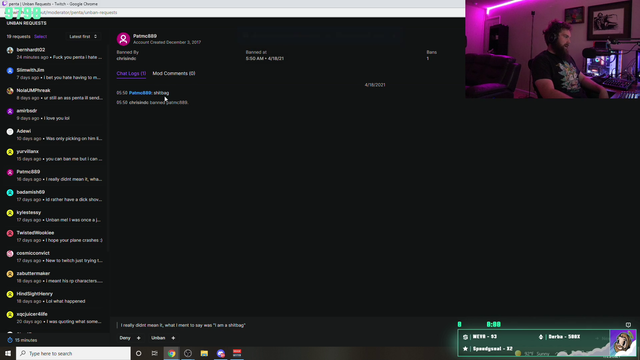The width and height of the screenshot is (640, 360).
Task: Select yurvillanx request row
Action: pyautogui.click(x=55, y=155)
